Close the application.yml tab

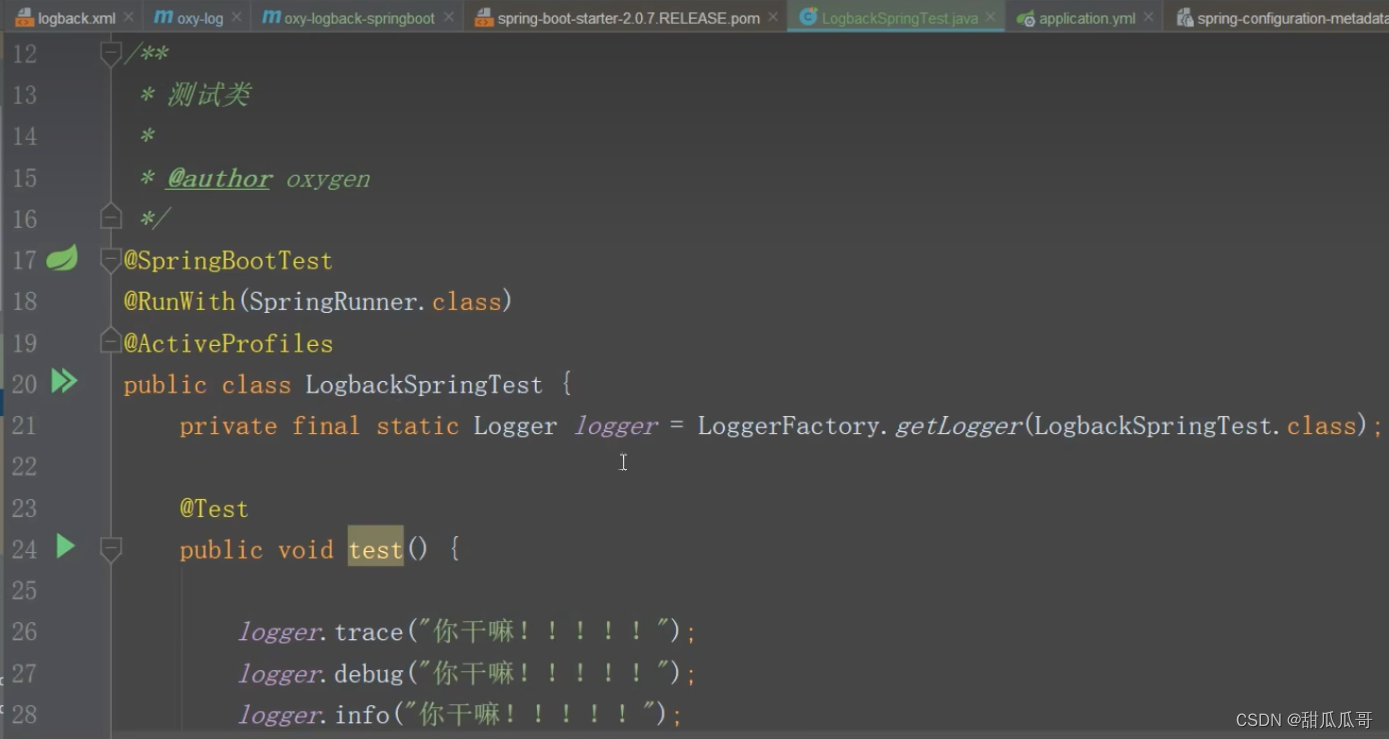(x=1149, y=18)
